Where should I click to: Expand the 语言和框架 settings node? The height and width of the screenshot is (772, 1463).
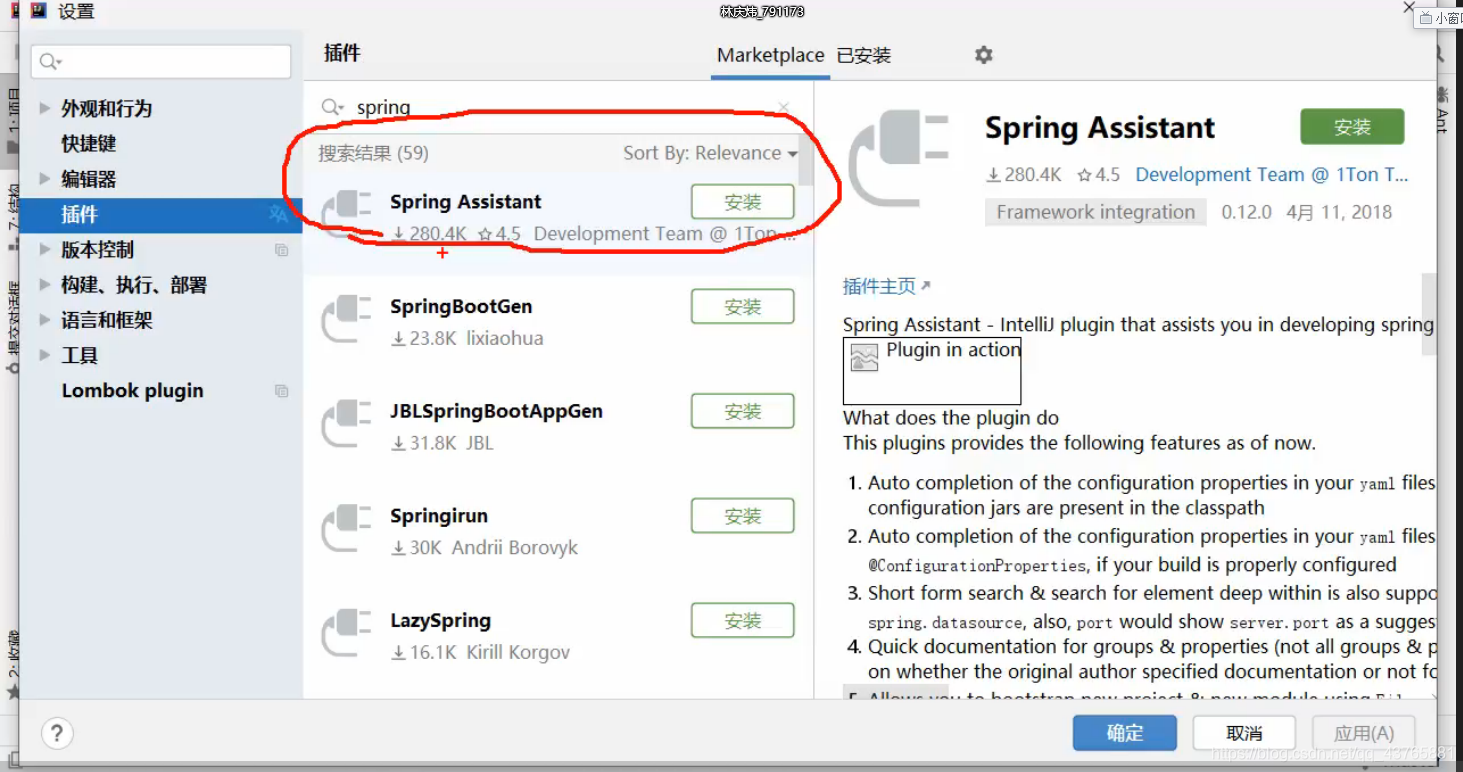coord(44,320)
